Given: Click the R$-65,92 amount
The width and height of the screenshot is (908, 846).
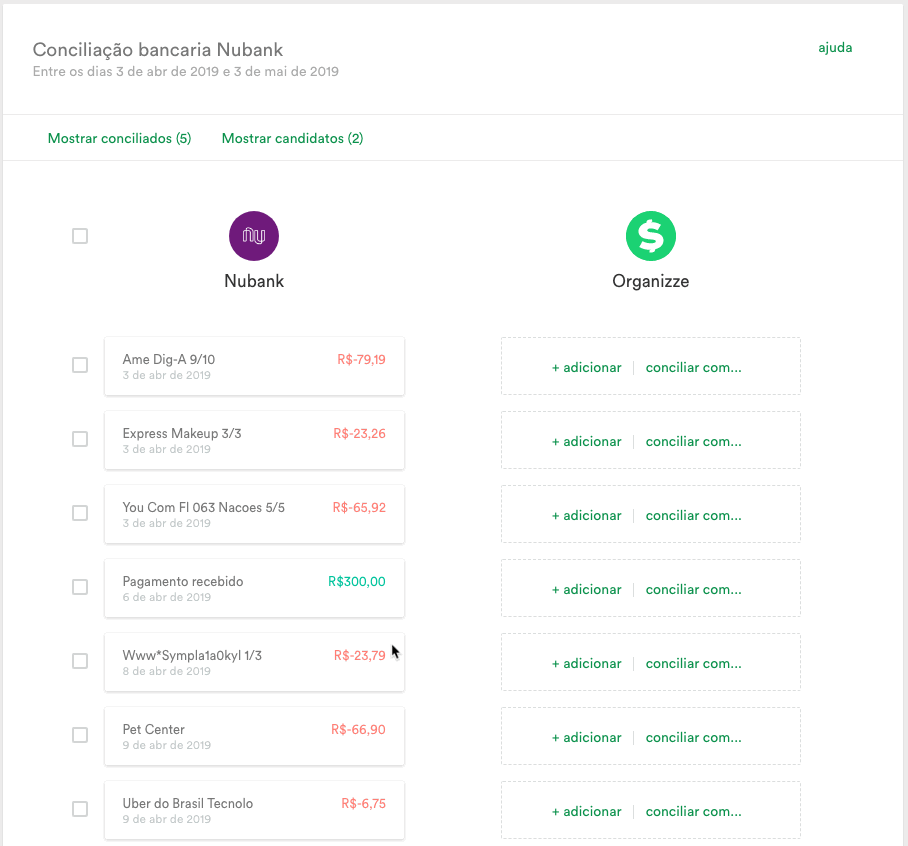Looking at the screenshot, I should [x=359, y=508].
